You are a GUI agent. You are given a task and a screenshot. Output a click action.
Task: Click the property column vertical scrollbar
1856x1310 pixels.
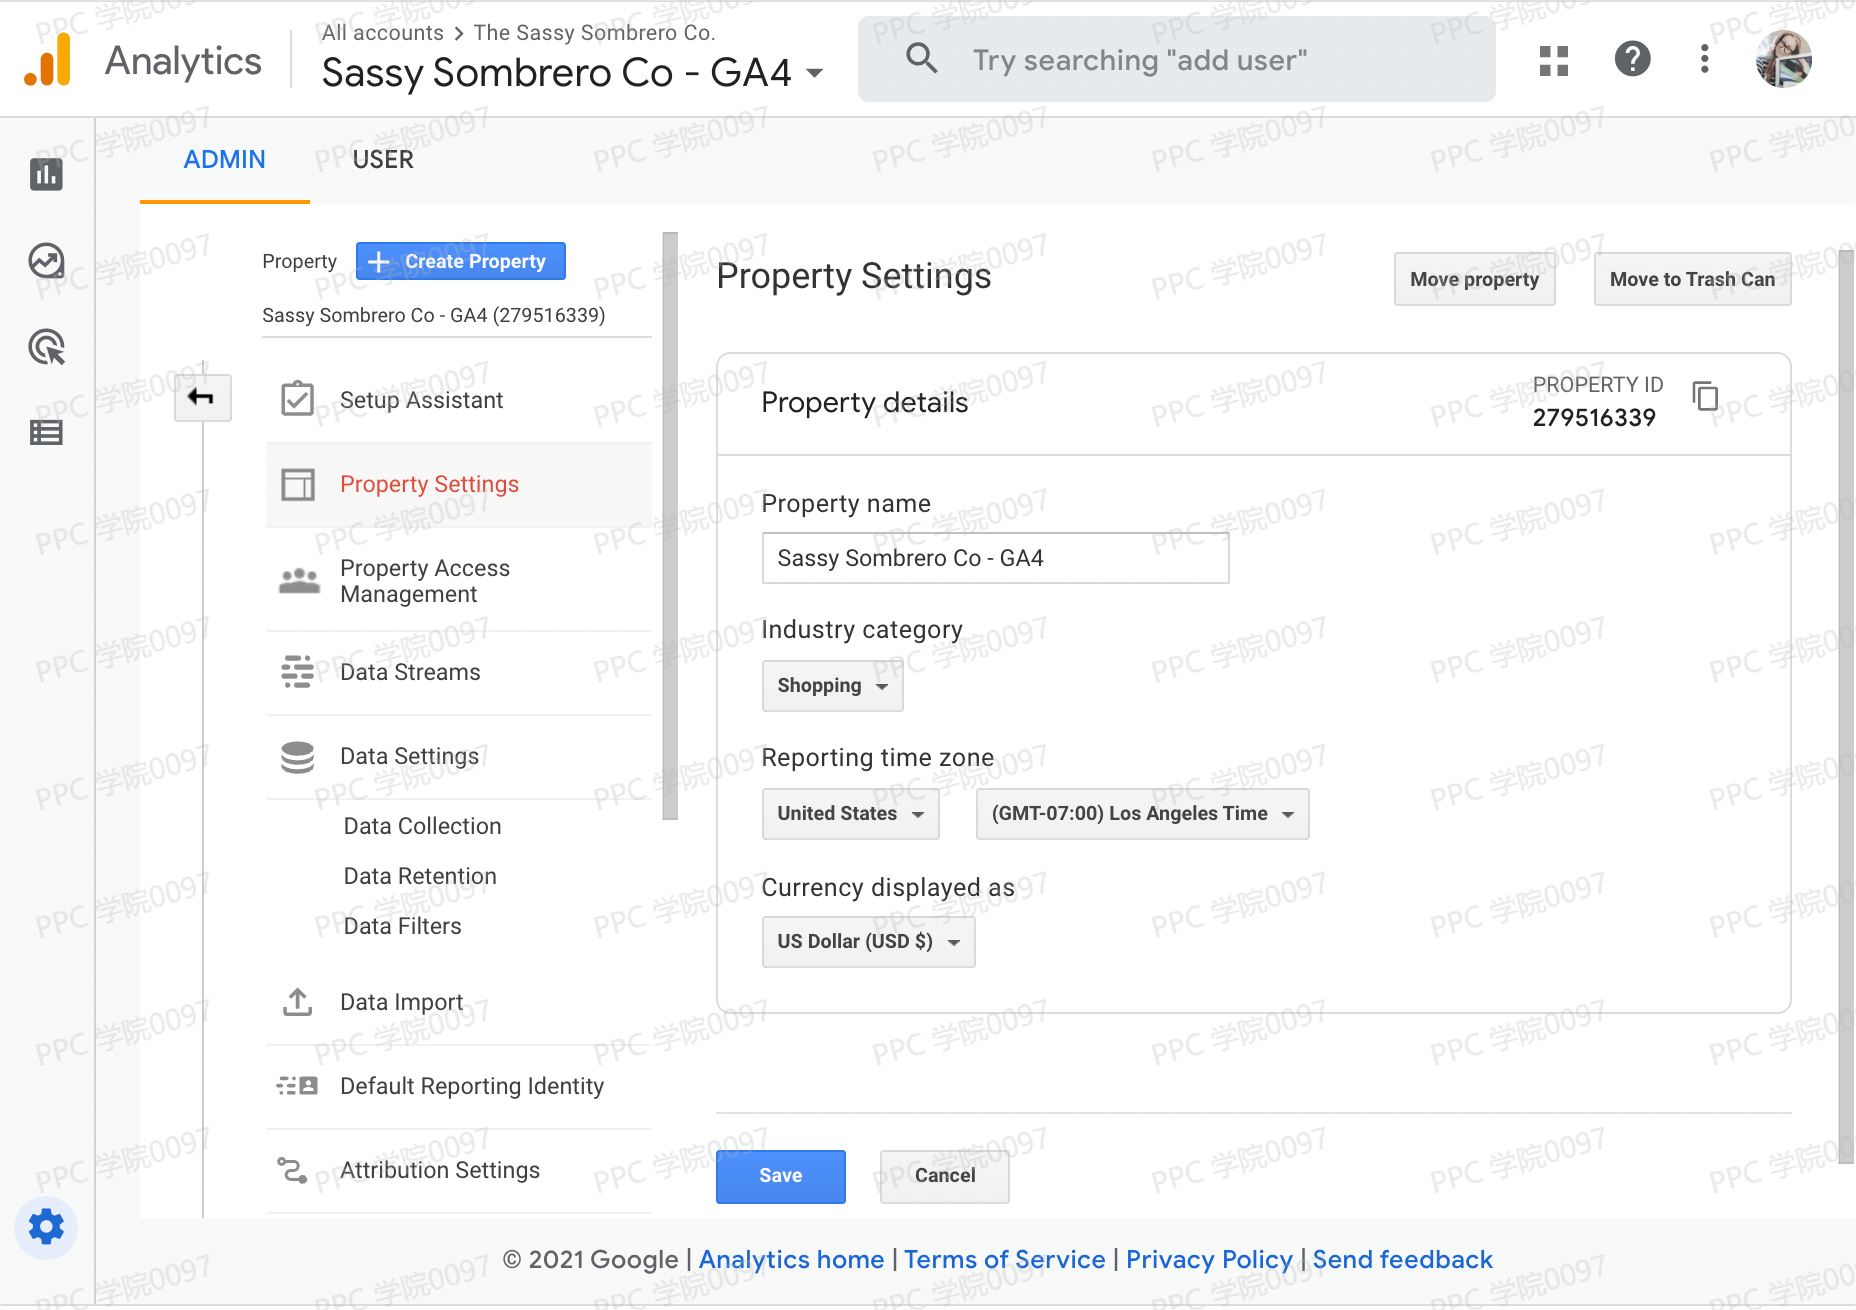pos(670,526)
